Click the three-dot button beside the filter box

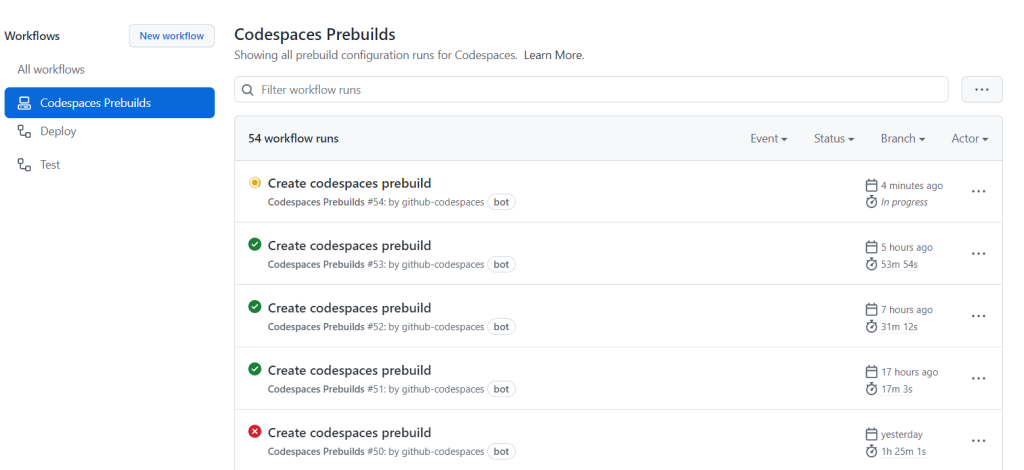click(x=981, y=89)
